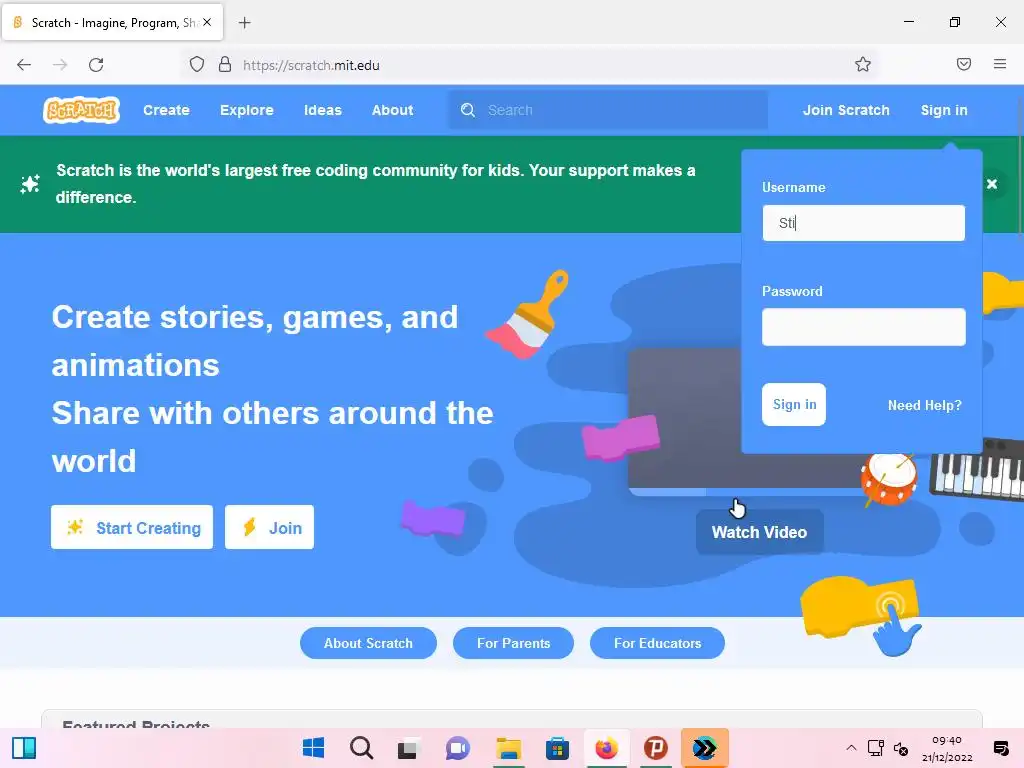Image resolution: width=1024 pixels, height=768 pixels.
Task: Click the Firefox taskbar icon
Action: click(x=607, y=748)
